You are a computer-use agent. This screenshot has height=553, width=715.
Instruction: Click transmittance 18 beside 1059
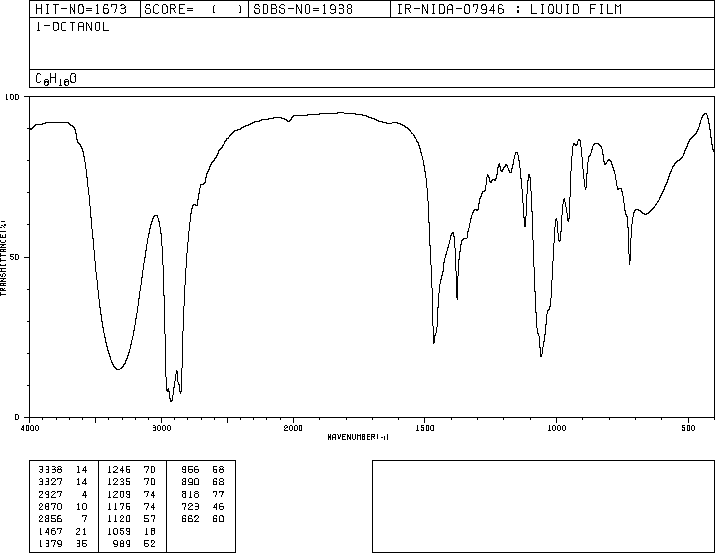coord(150,532)
